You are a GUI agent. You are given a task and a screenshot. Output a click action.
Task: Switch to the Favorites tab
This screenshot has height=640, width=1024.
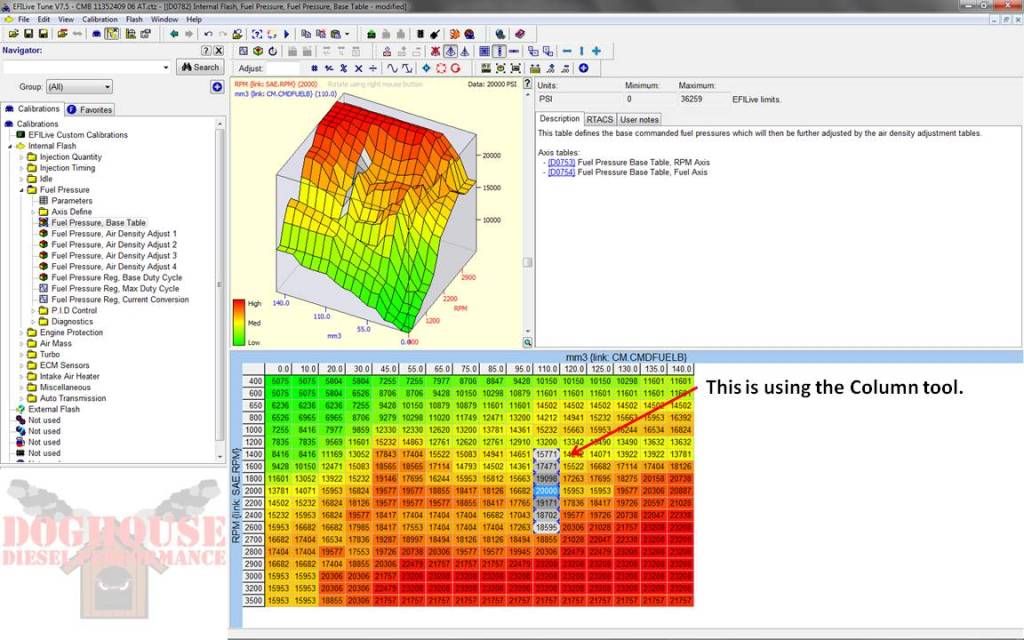pyautogui.click(x=89, y=110)
